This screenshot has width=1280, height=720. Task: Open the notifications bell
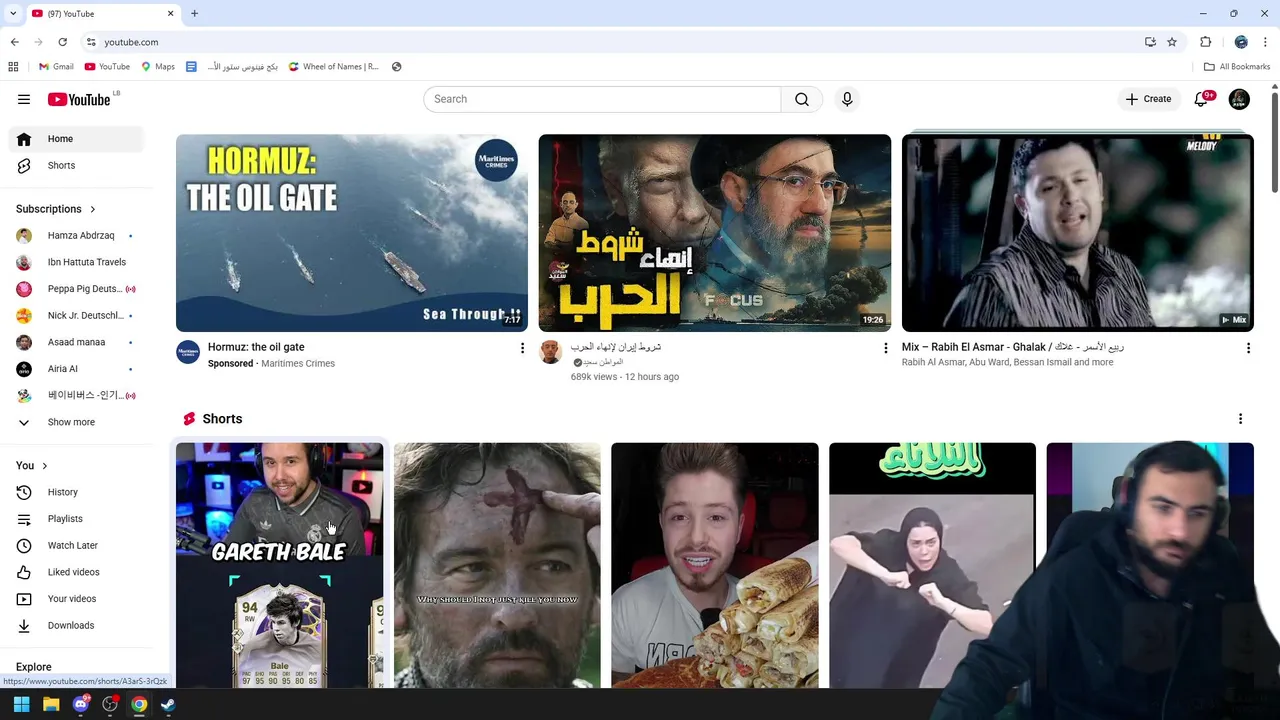pyautogui.click(x=1201, y=99)
